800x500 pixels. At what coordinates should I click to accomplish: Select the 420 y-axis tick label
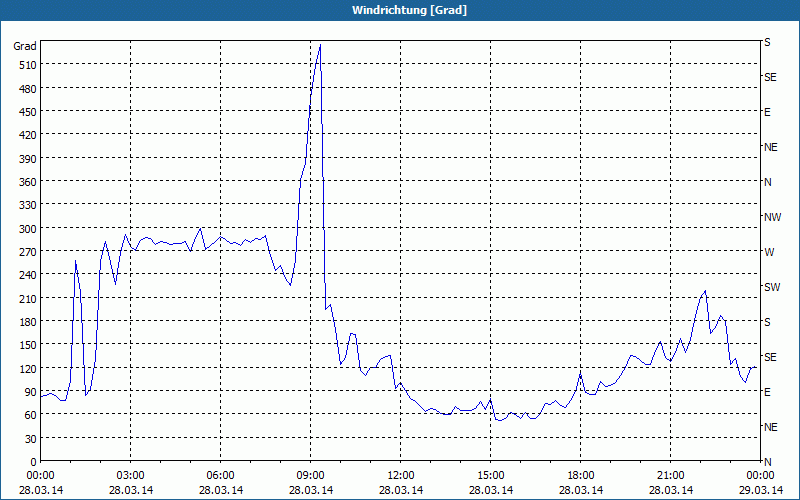click(x=28, y=135)
